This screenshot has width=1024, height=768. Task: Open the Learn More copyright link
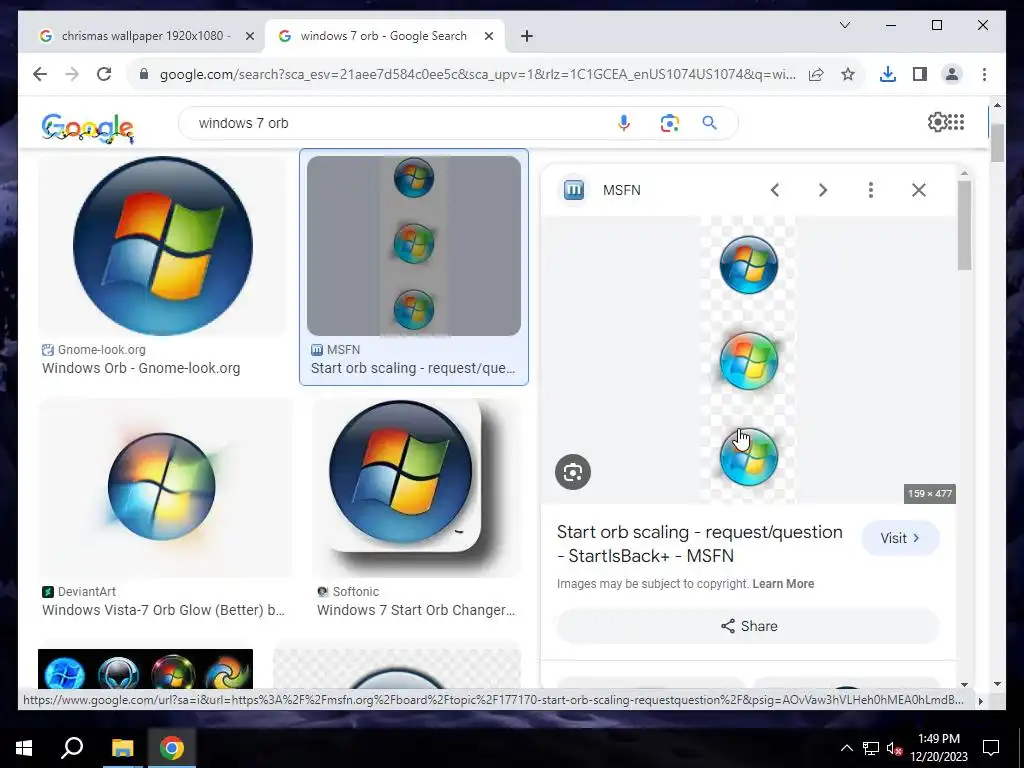pyautogui.click(x=783, y=584)
